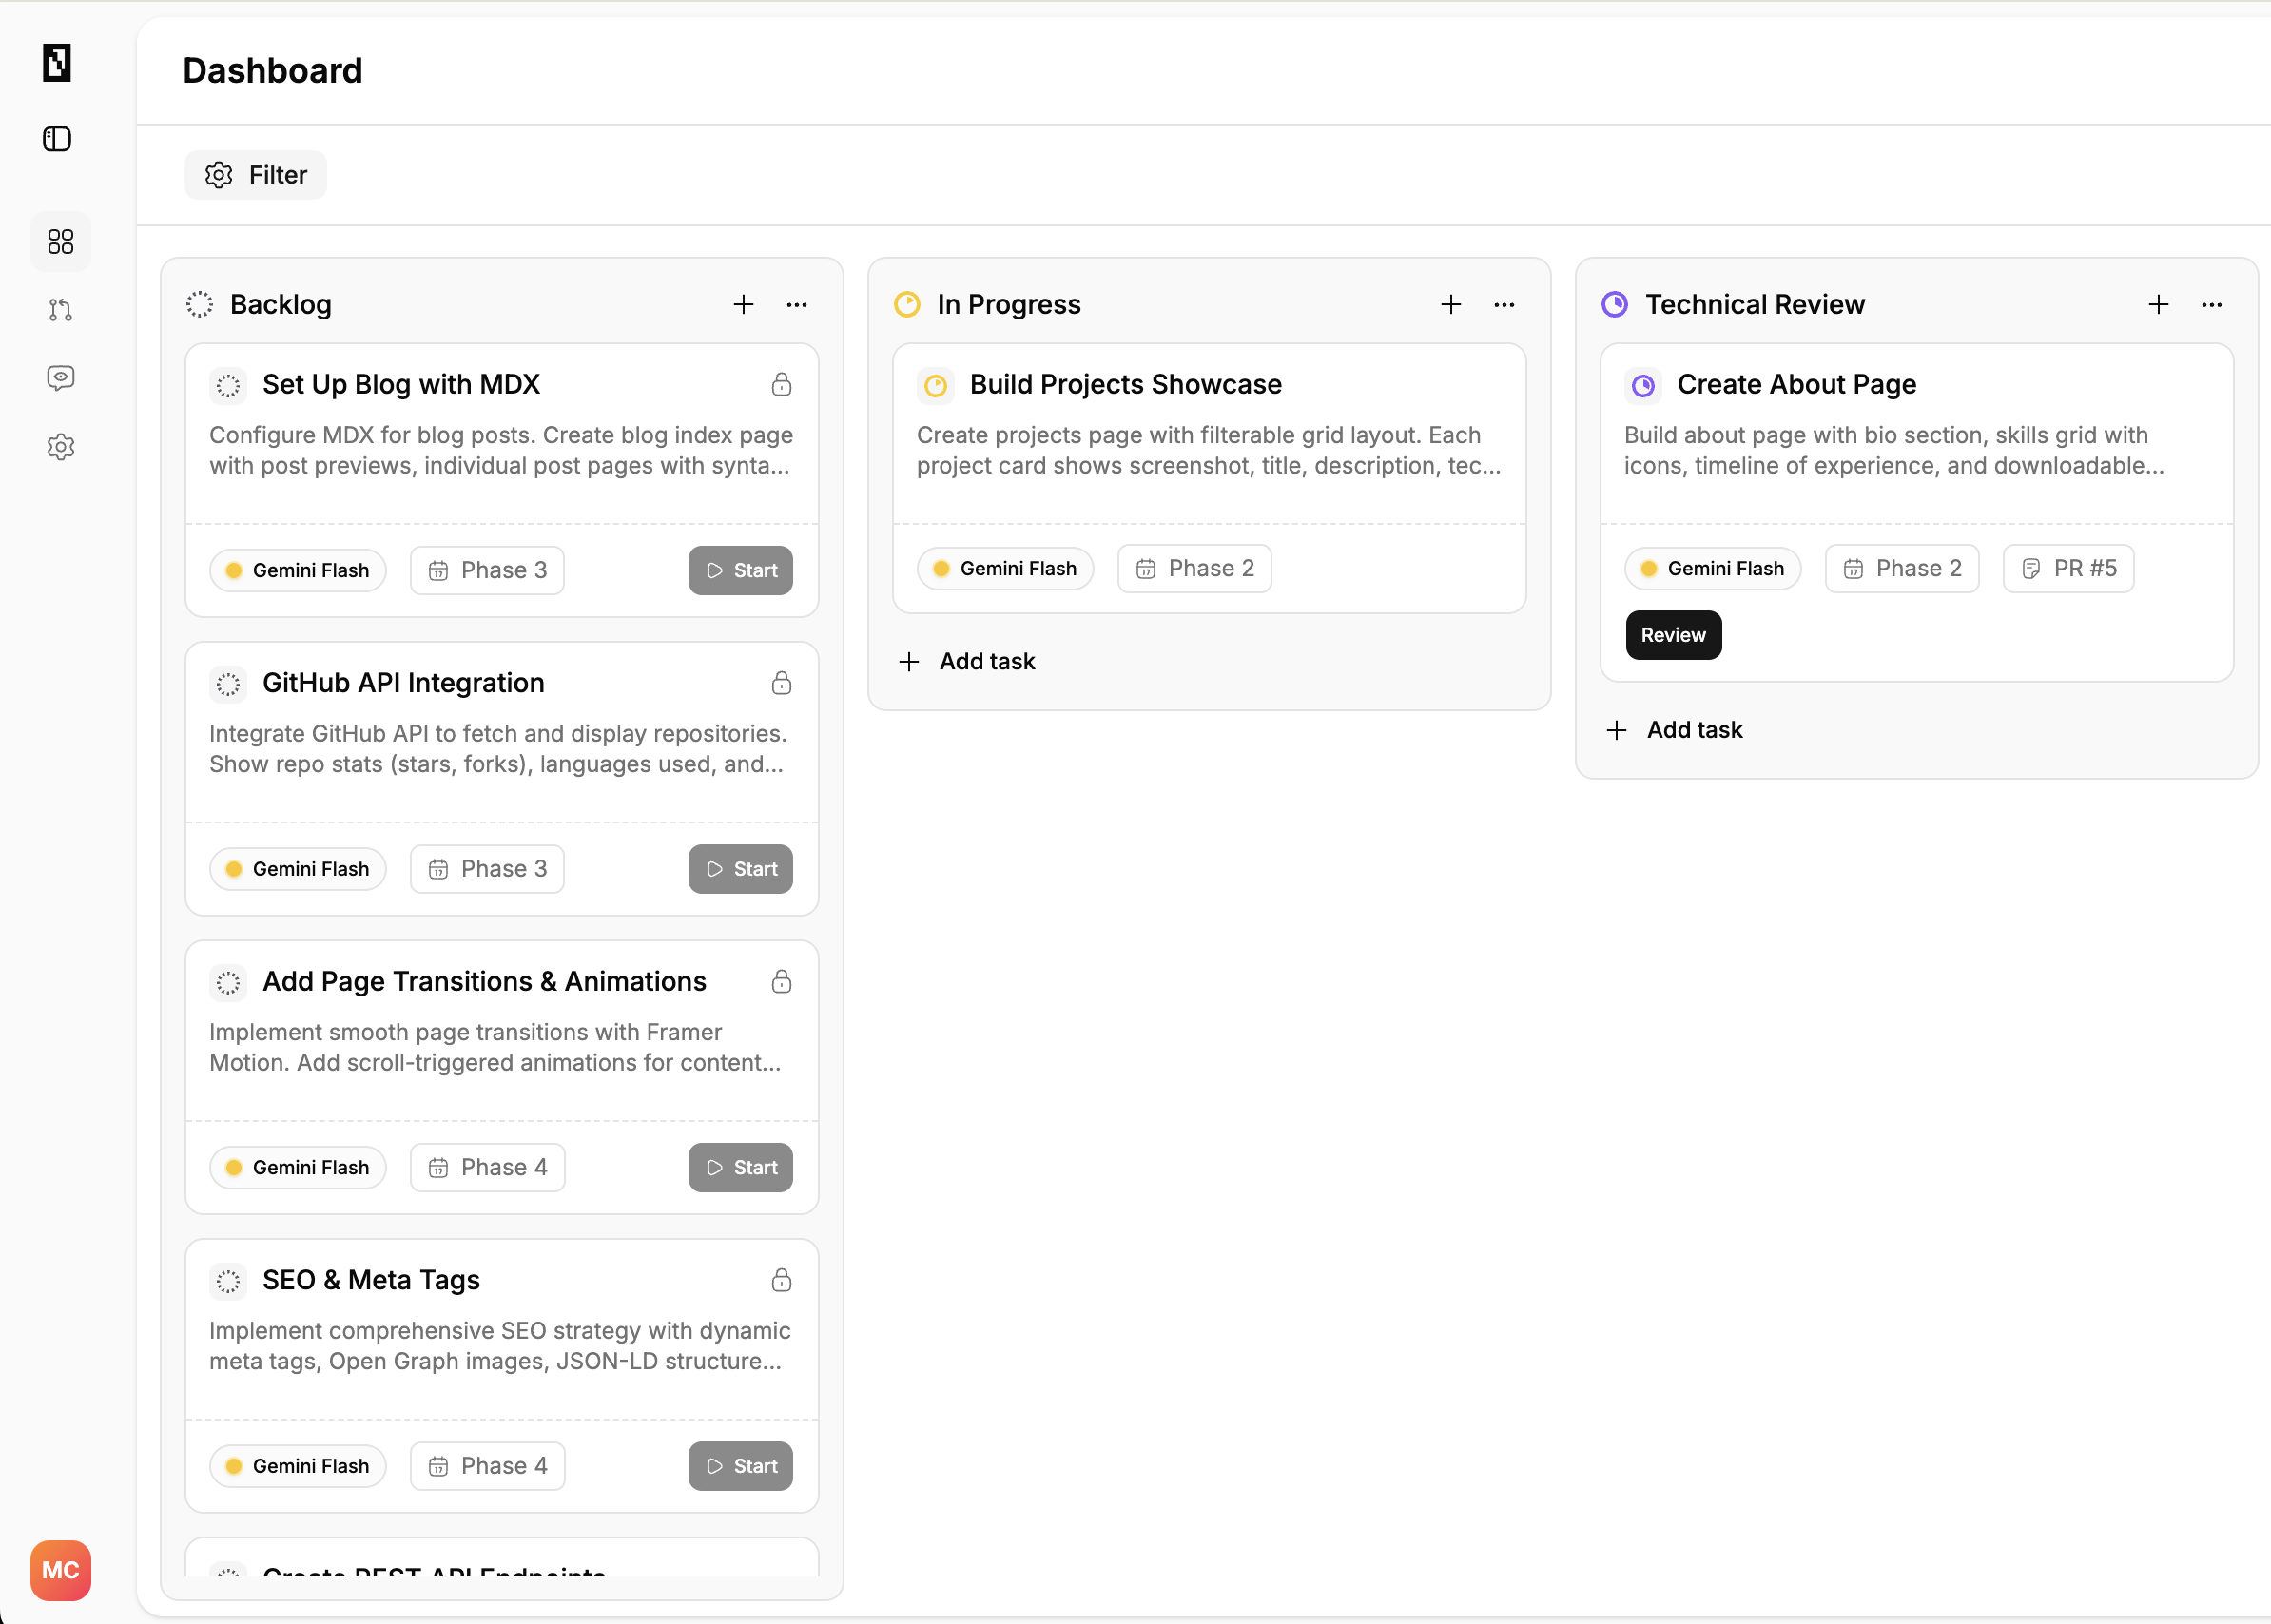Open the Filter menu
Image resolution: width=2271 pixels, height=1624 pixels.
pyautogui.click(x=256, y=175)
